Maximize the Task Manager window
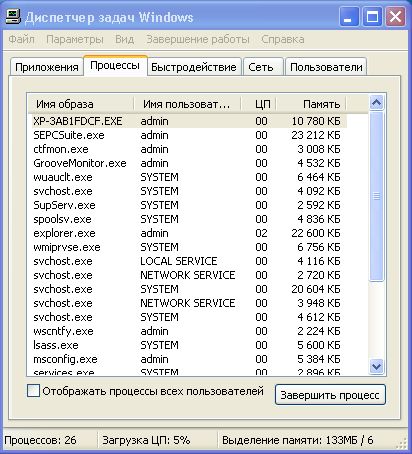This screenshot has width=412, height=454. click(x=372, y=17)
